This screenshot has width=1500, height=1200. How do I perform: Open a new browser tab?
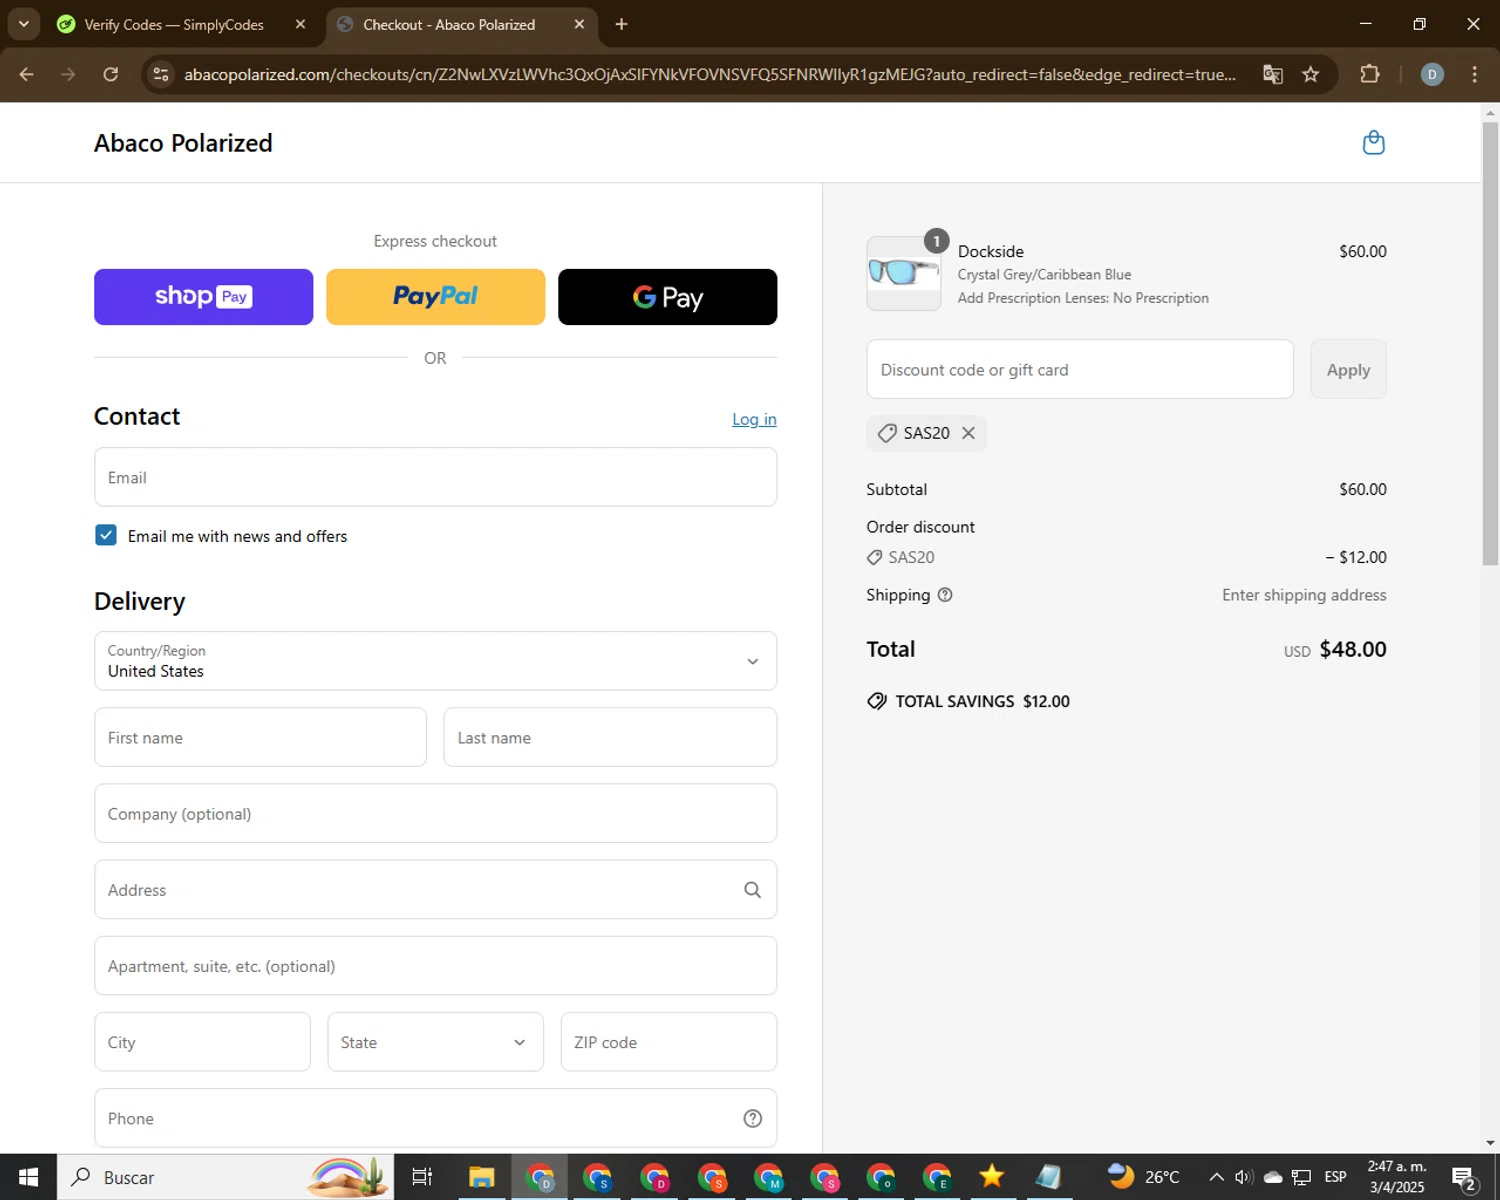tap(621, 24)
